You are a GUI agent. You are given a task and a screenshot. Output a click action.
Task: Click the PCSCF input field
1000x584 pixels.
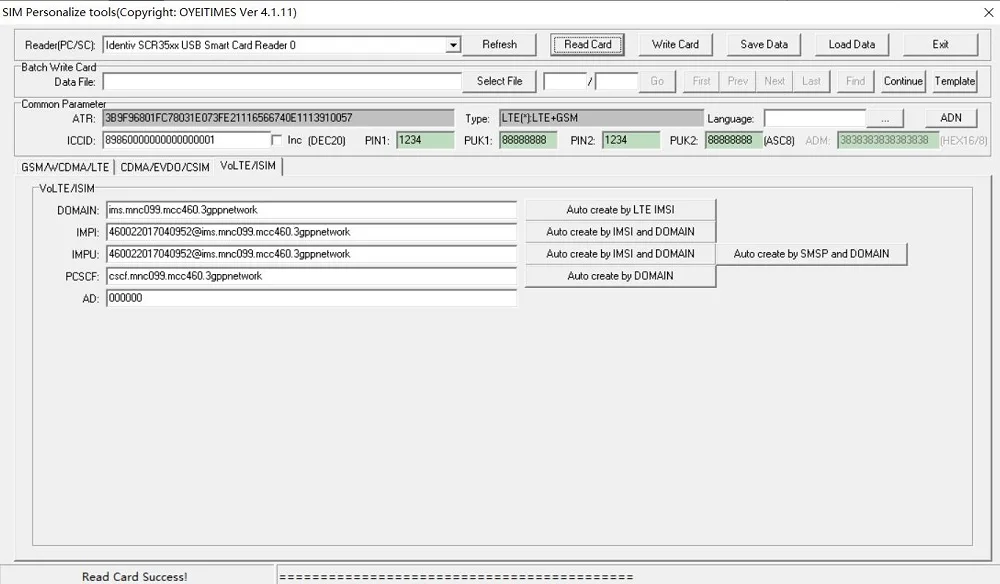coord(311,276)
